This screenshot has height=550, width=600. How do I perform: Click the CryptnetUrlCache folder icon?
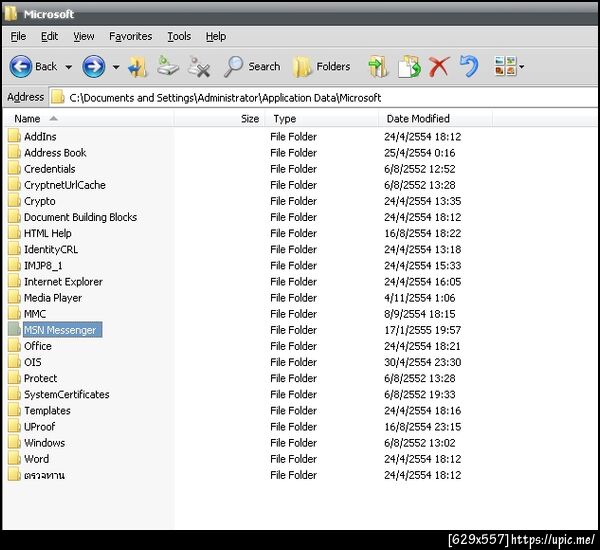point(15,184)
